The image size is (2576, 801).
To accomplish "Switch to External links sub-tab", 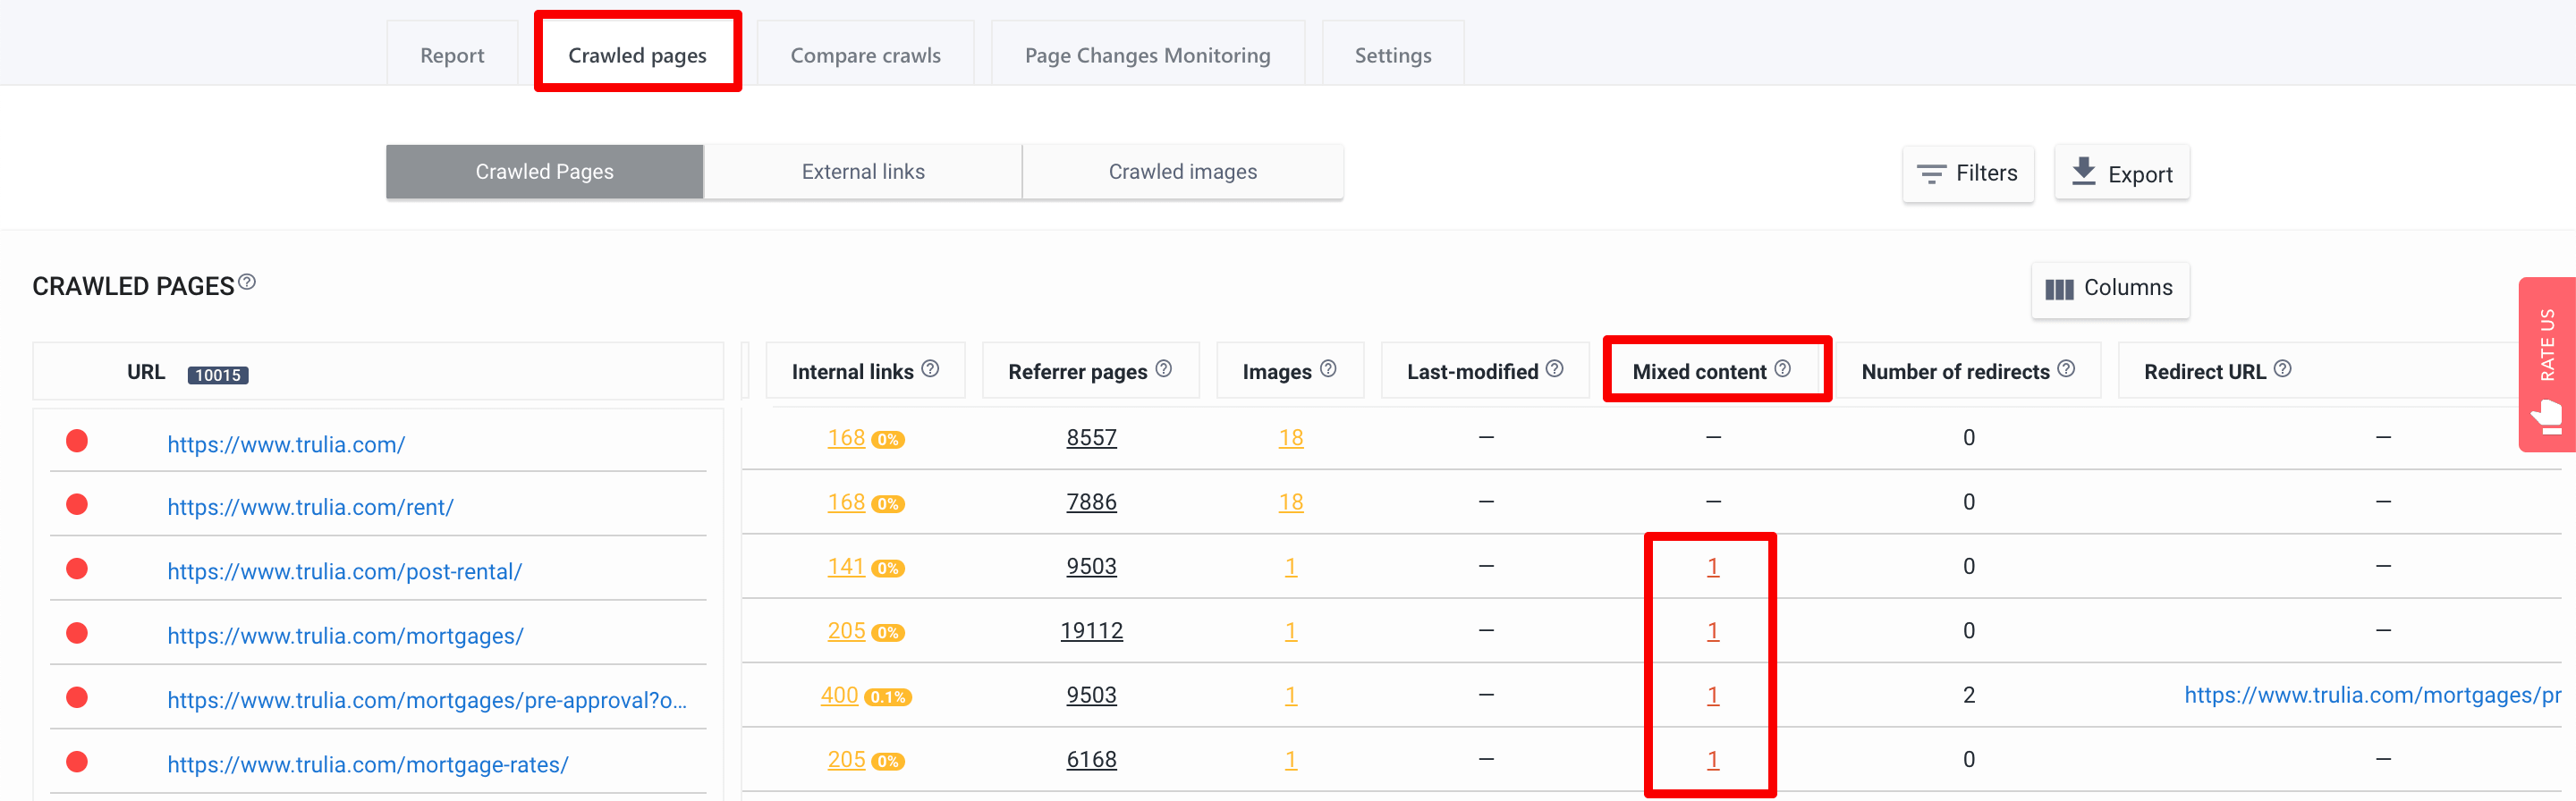I will point(863,171).
